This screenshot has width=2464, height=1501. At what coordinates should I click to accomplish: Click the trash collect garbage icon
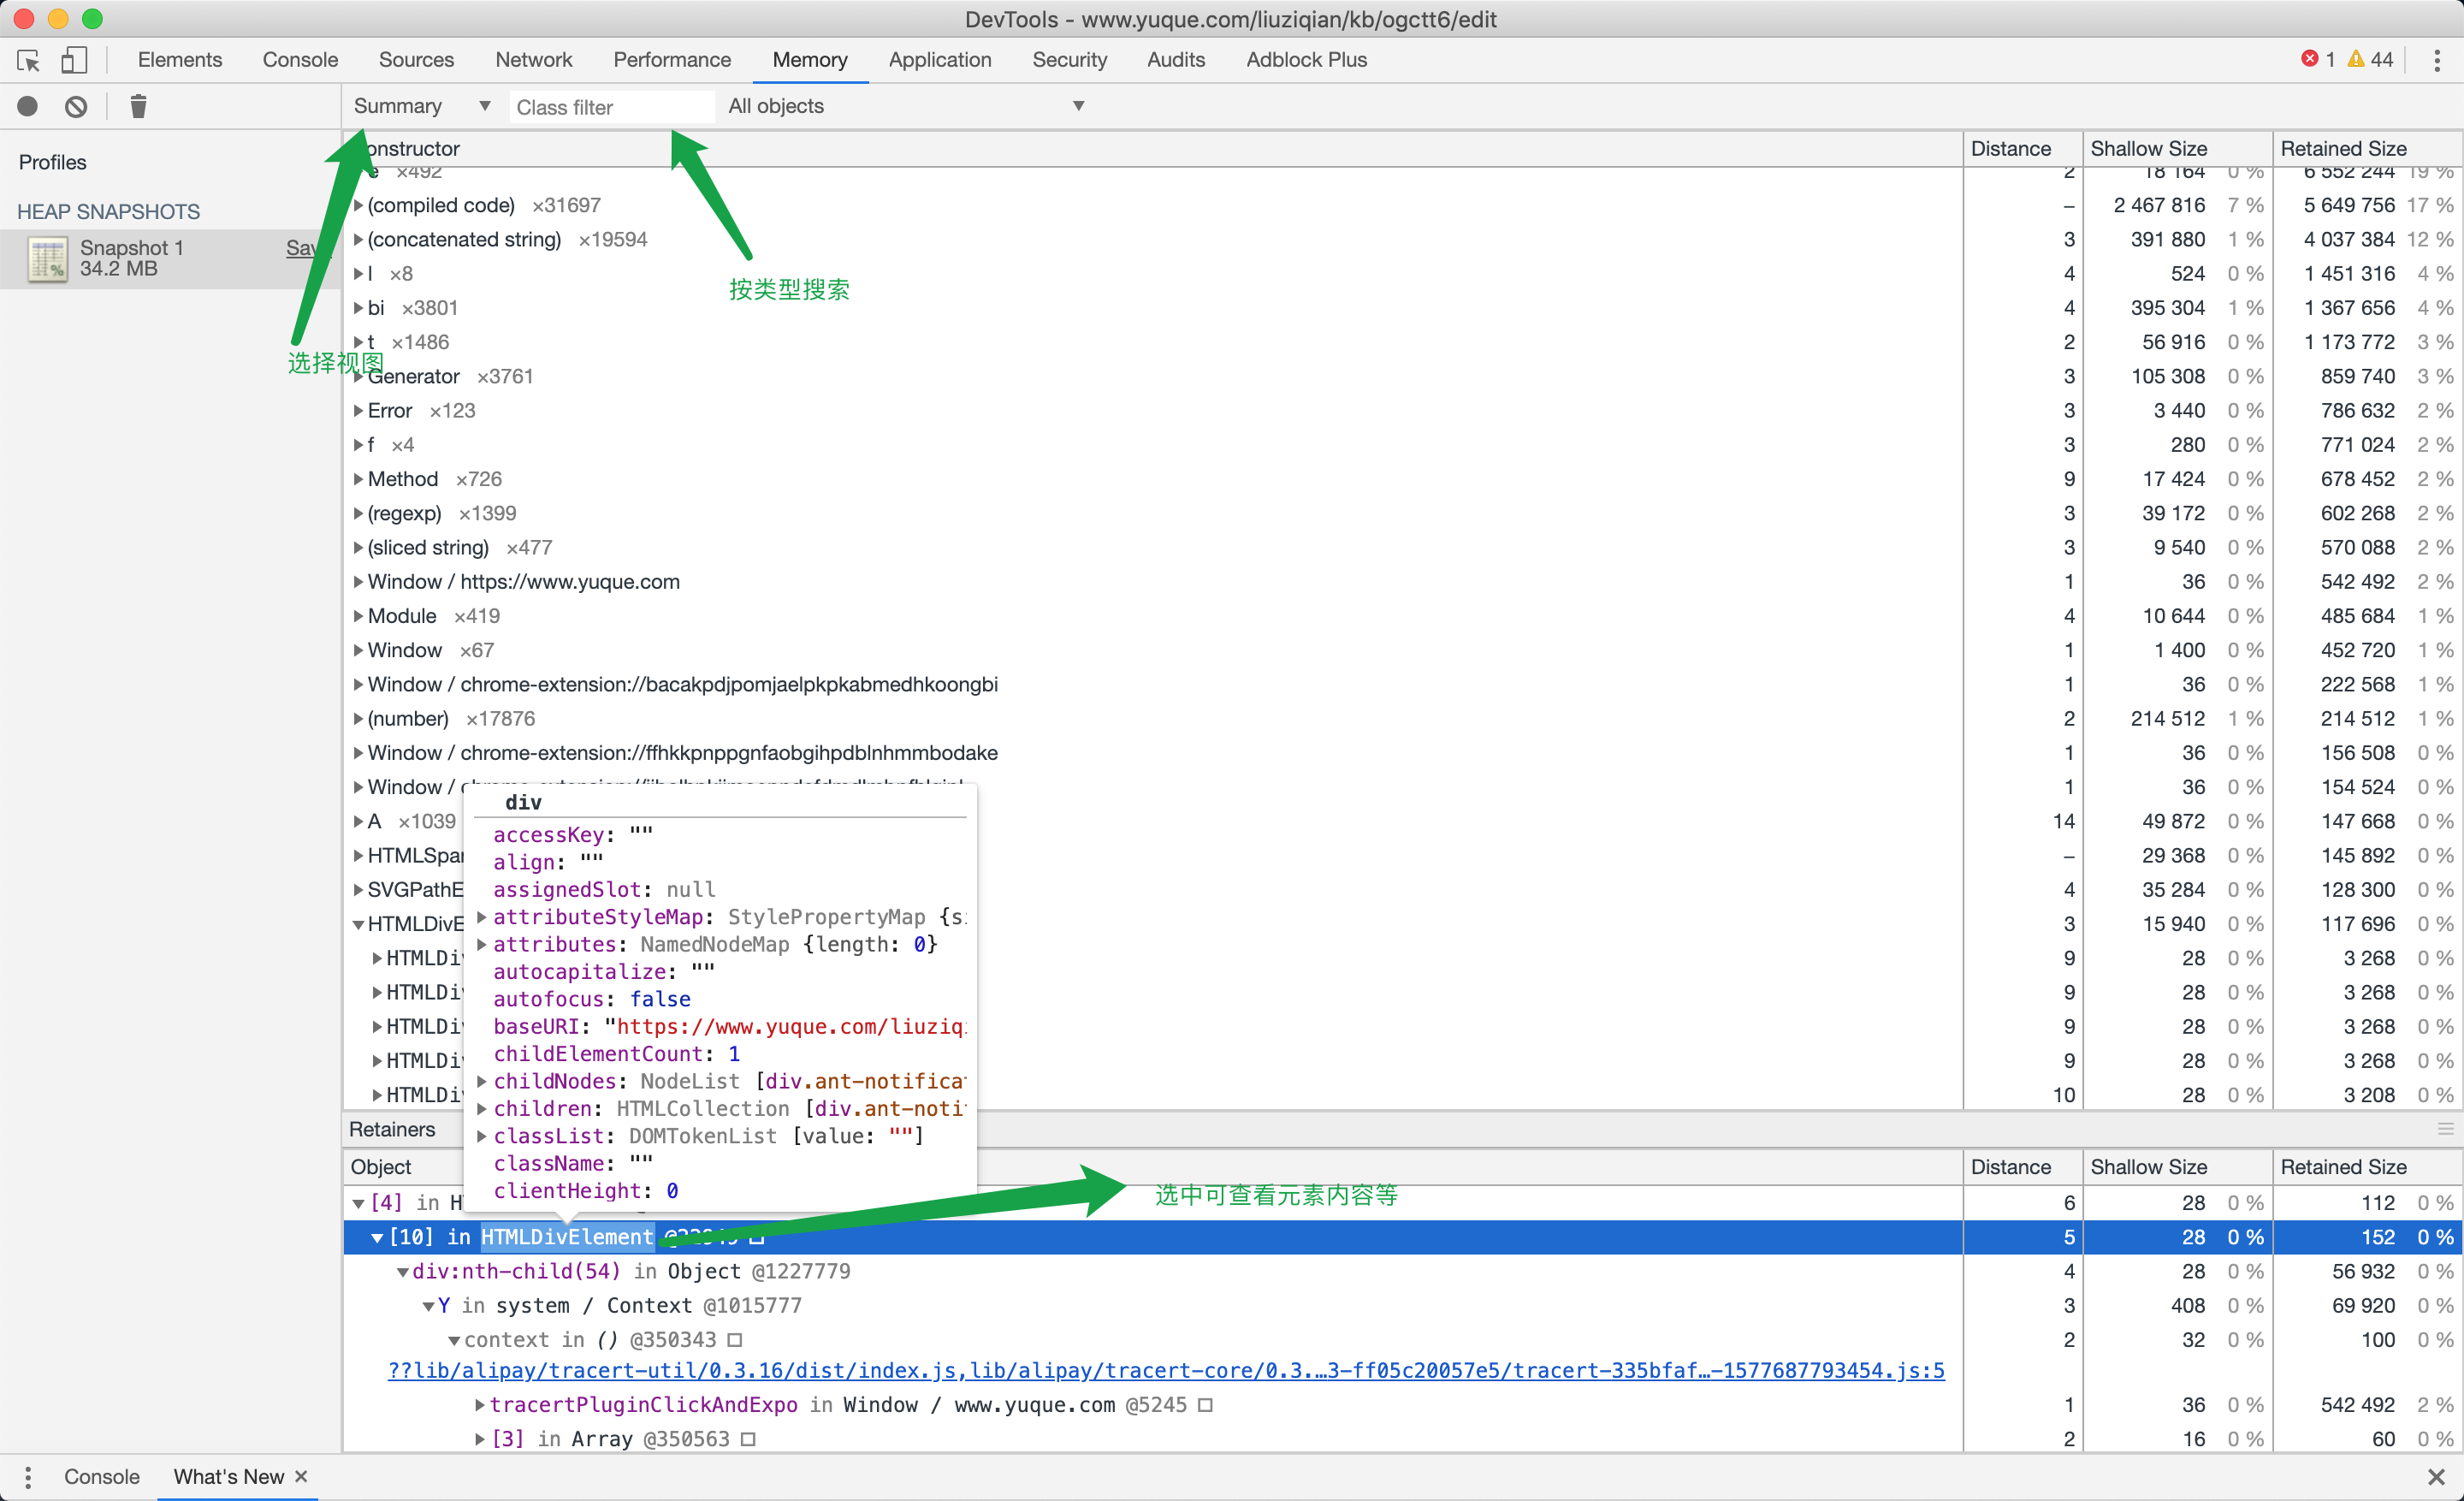click(138, 106)
